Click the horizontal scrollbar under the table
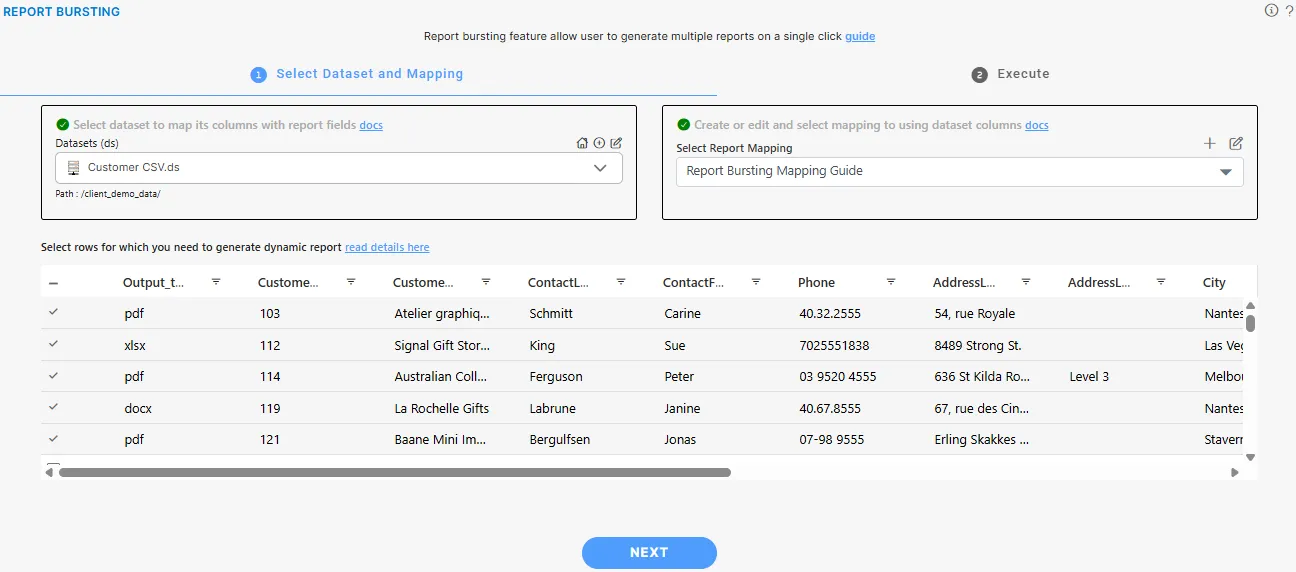The height and width of the screenshot is (572, 1296). tap(395, 472)
